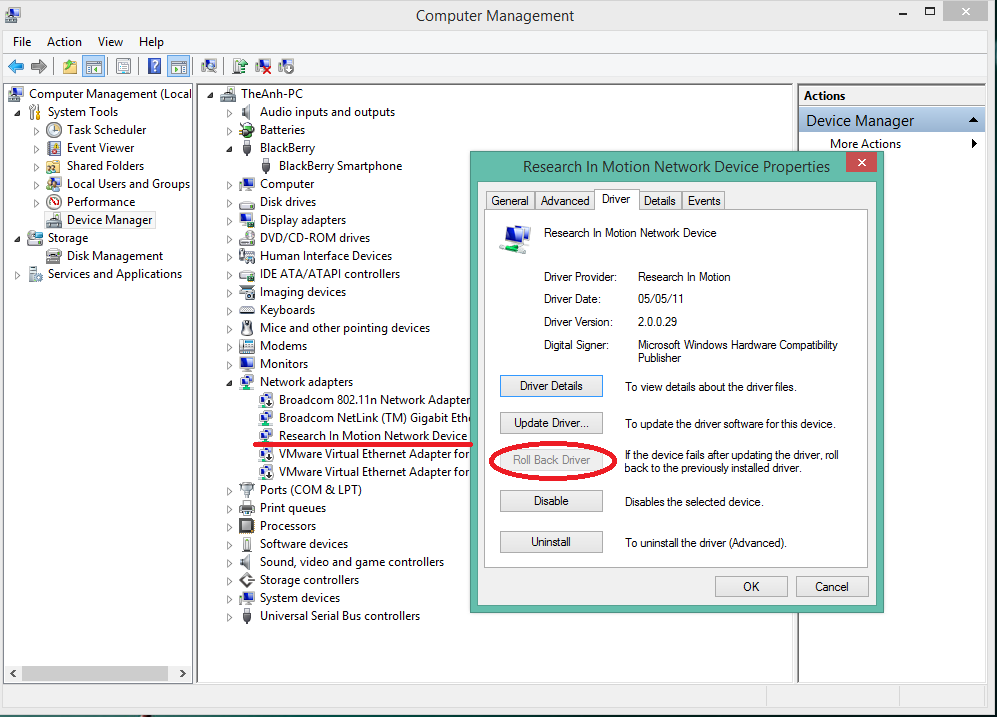Expand Services and Applications node
The height and width of the screenshot is (717, 997).
(17, 275)
